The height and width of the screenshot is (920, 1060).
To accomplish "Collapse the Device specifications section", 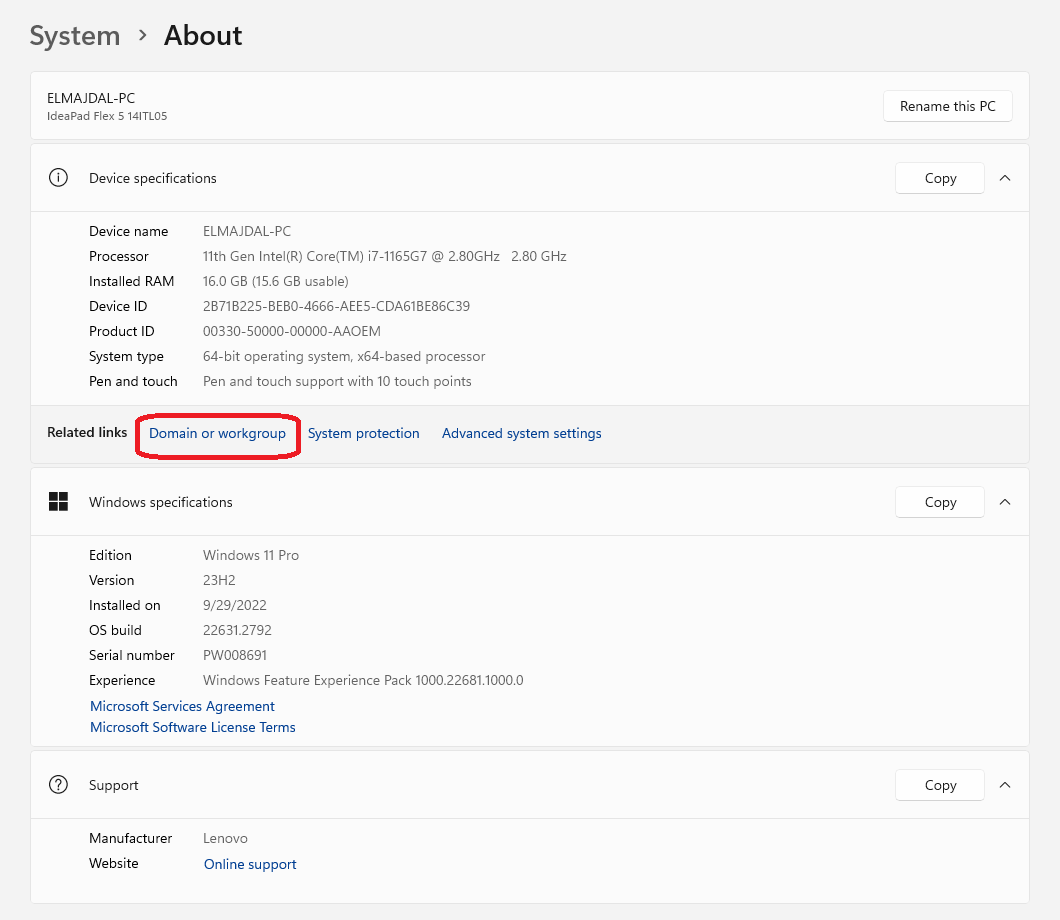I will tap(1005, 177).
